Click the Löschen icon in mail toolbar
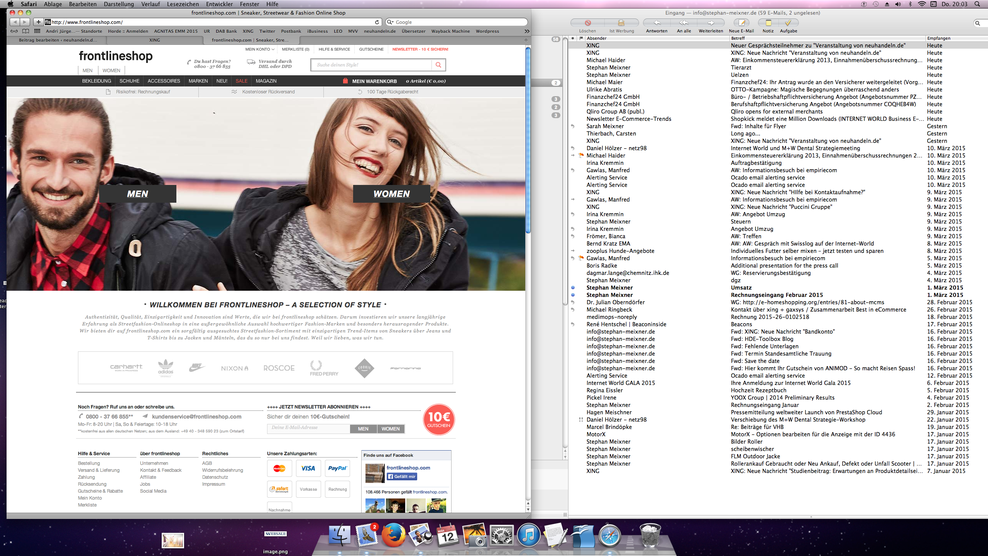 click(587, 23)
